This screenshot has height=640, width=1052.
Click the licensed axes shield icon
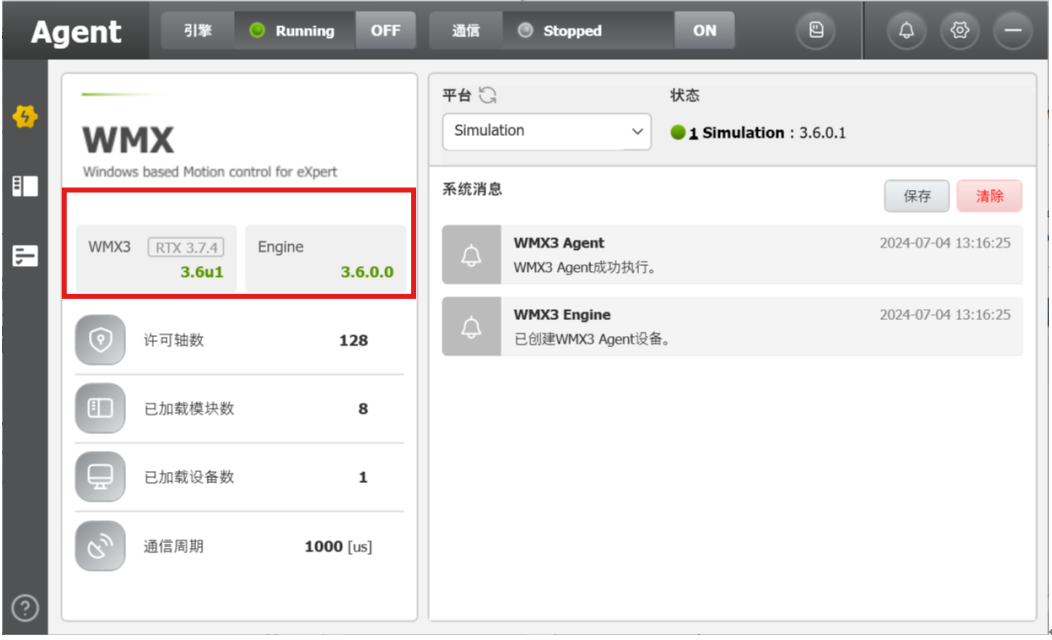[100, 339]
